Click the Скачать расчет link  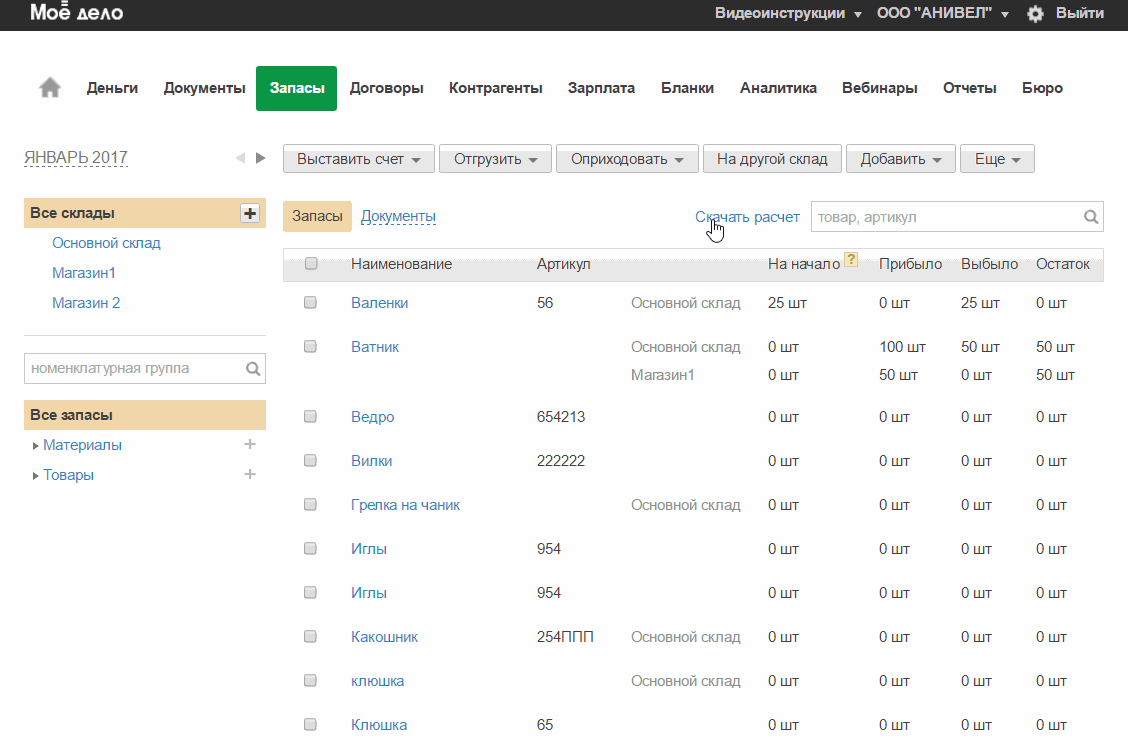point(747,217)
